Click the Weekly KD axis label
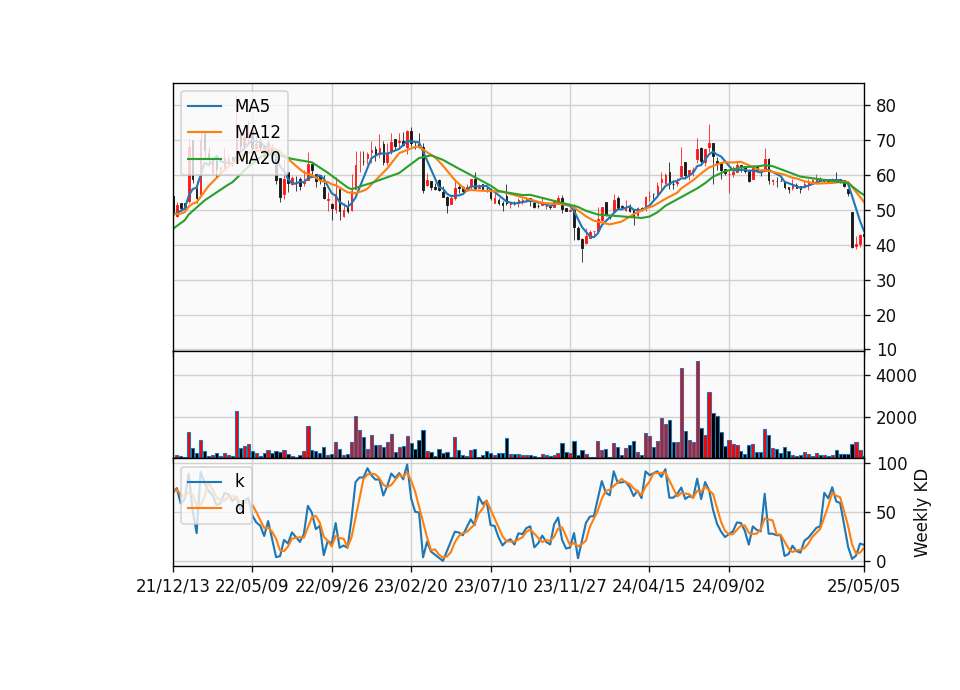Viewport: 960px width, 690px height. 921,514
